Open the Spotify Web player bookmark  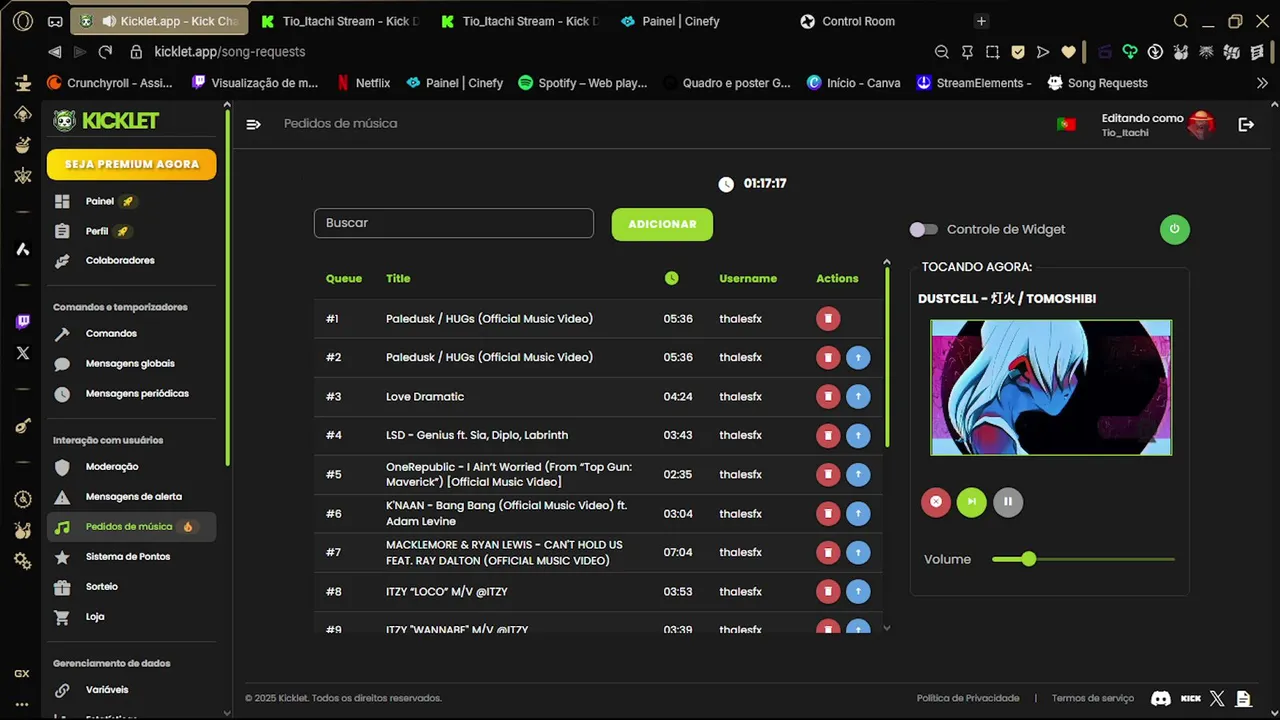click(x=583, y=83)
